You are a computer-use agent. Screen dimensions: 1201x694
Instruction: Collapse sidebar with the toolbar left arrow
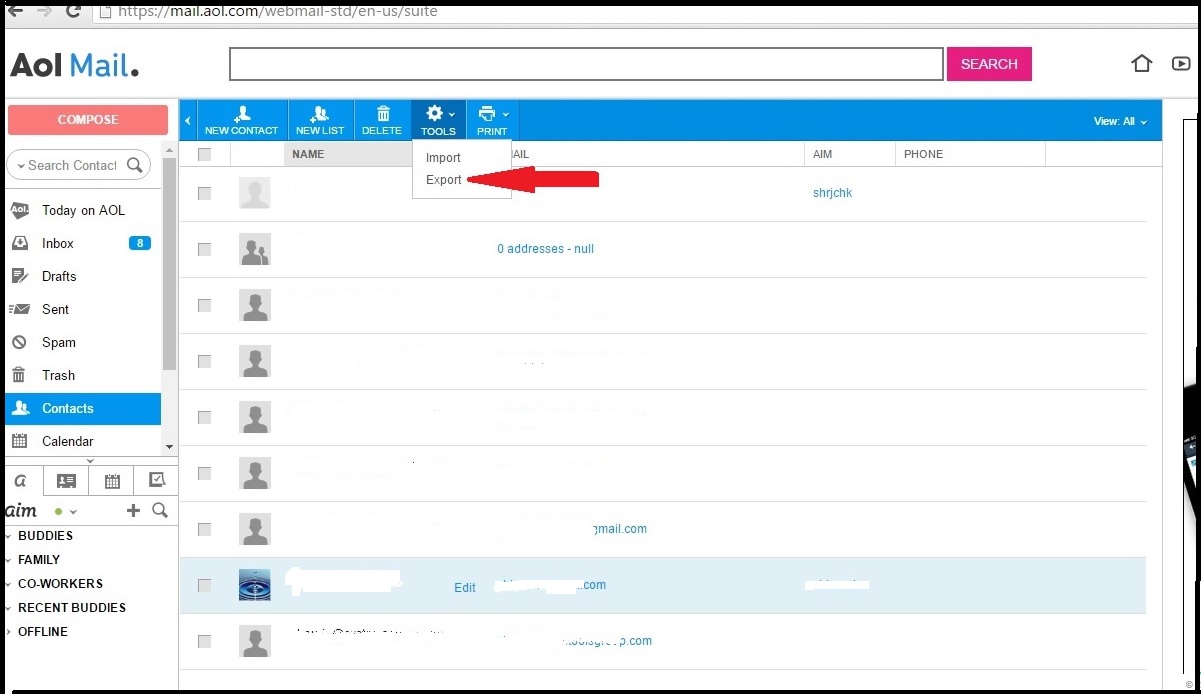coord(188,120)
